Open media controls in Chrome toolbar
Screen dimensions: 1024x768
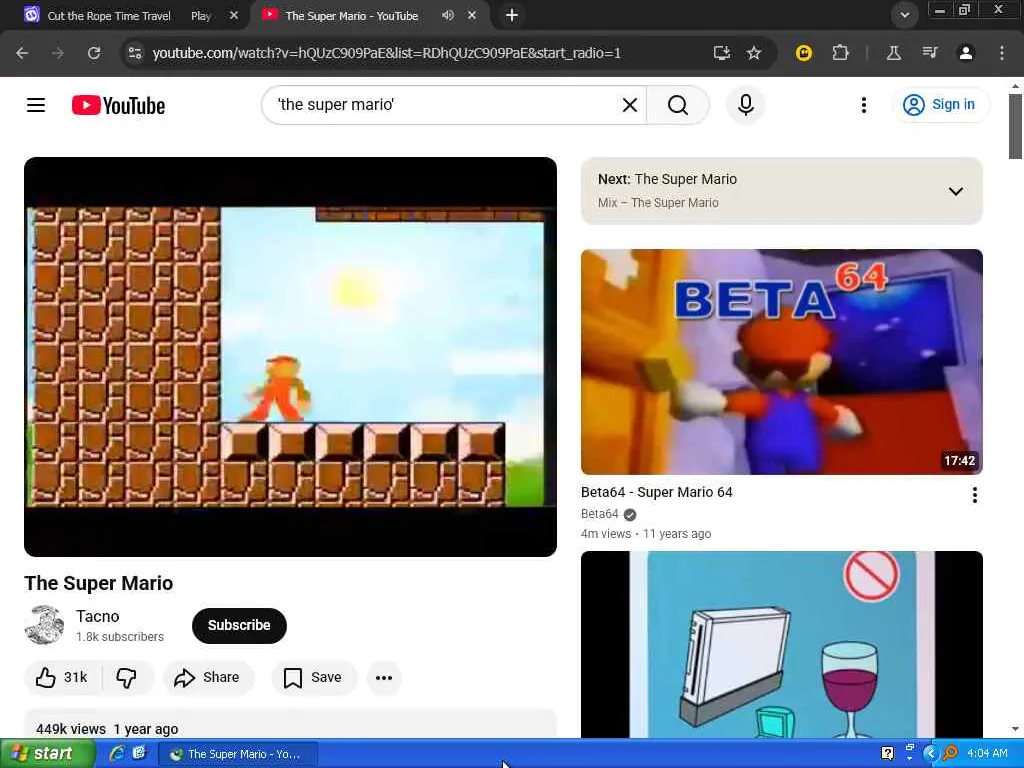pos(929,53)
